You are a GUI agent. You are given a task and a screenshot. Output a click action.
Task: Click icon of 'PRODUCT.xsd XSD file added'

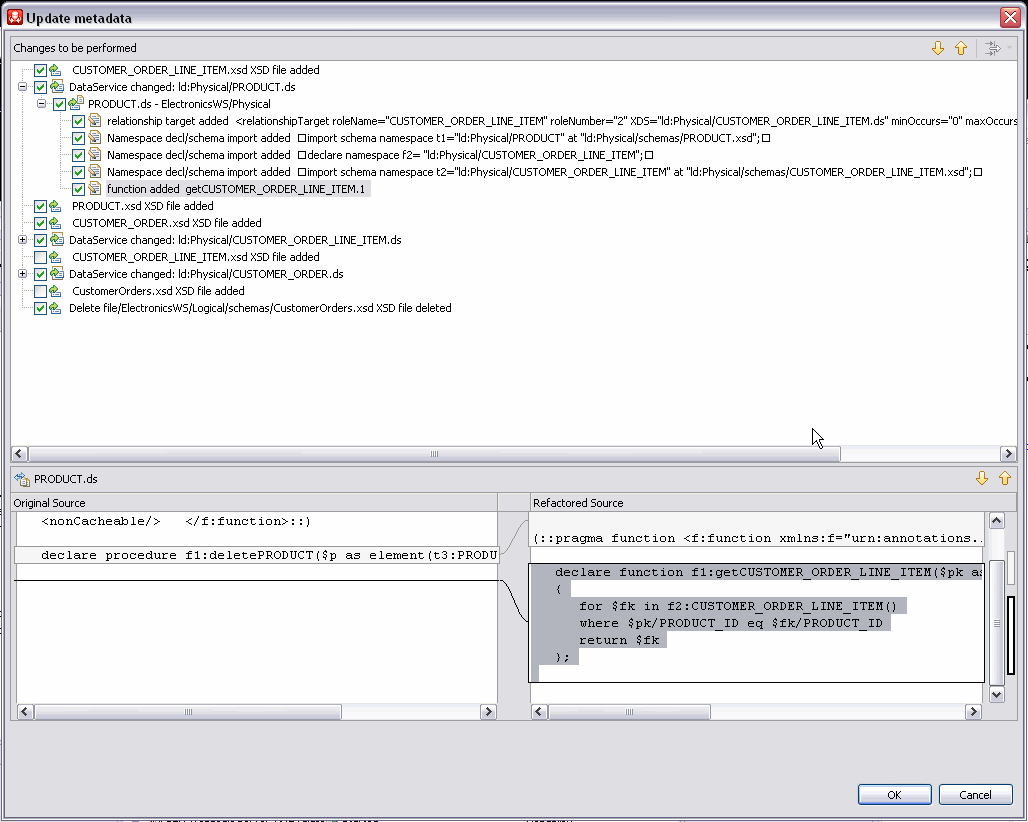56,206
